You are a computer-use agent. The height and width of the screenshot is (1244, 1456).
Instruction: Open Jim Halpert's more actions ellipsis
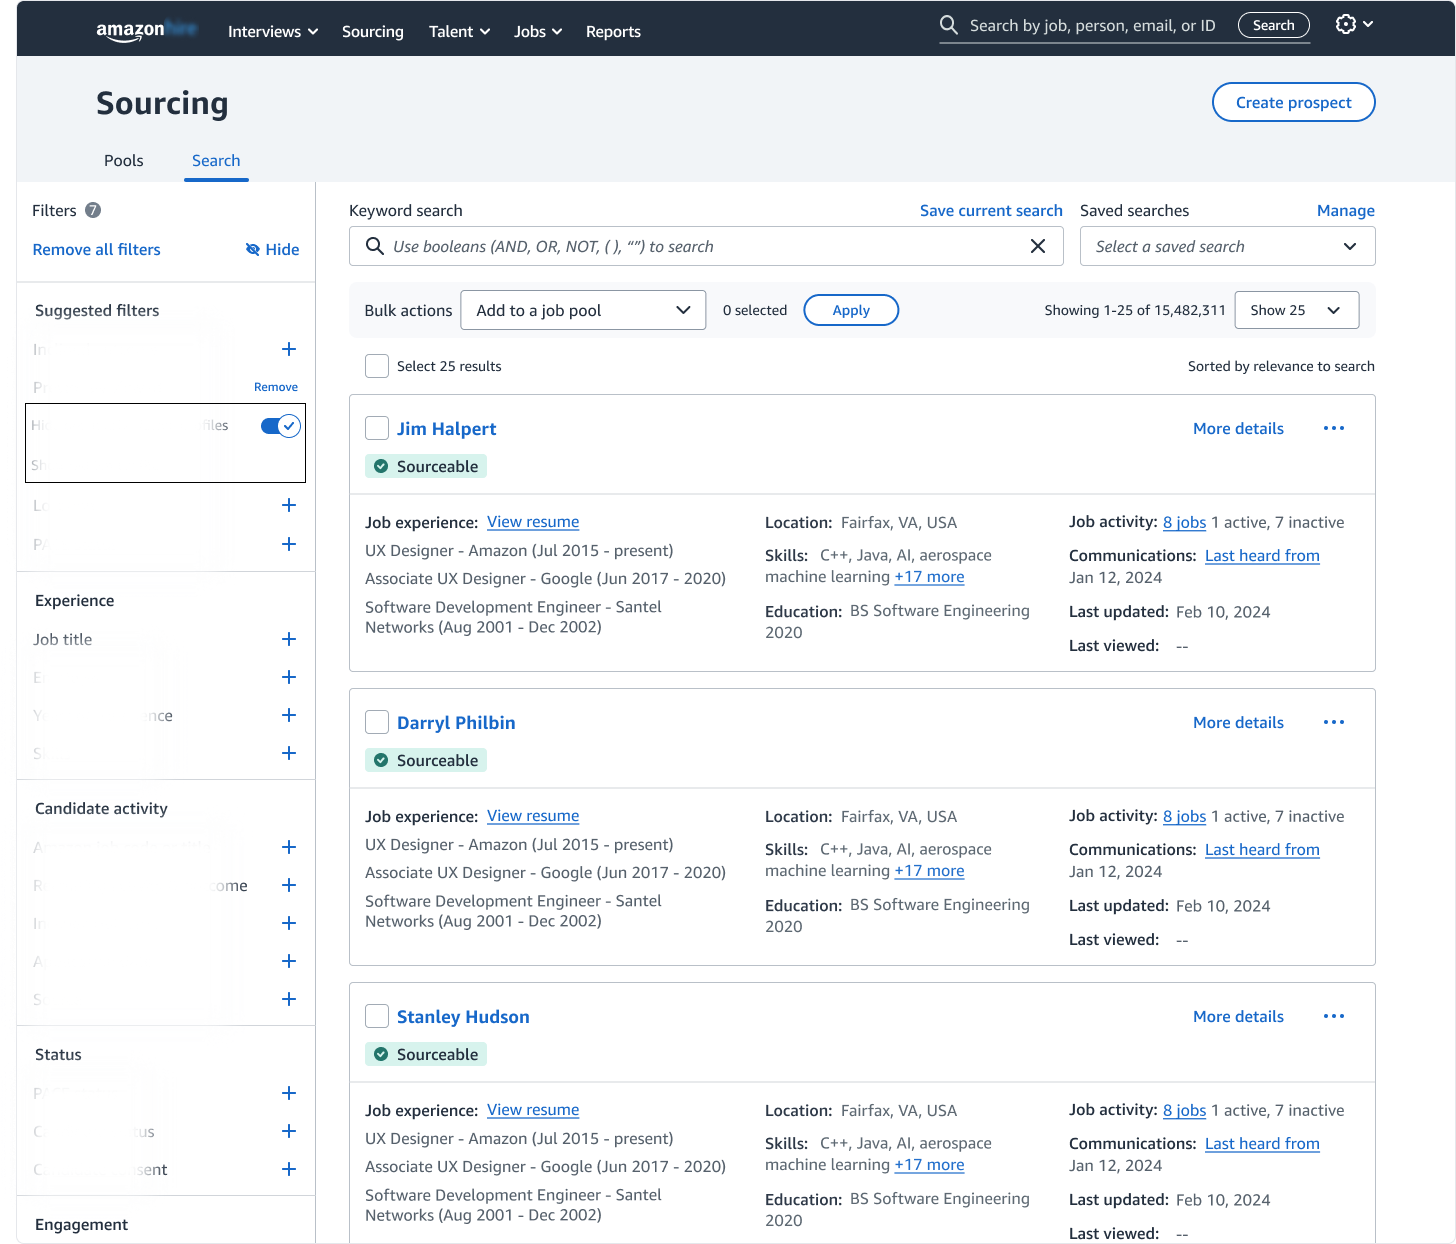pyautogui.click(x=1334, y=428)
